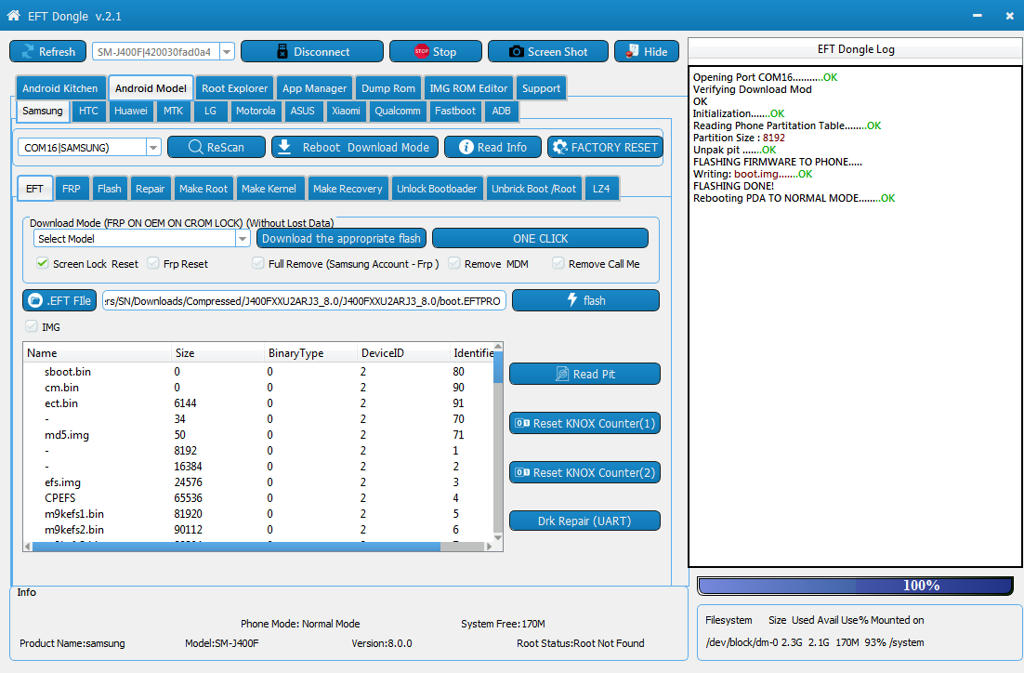Click ReScan magnifier button
Screen dimensions: 1024x673
[216, 147]
